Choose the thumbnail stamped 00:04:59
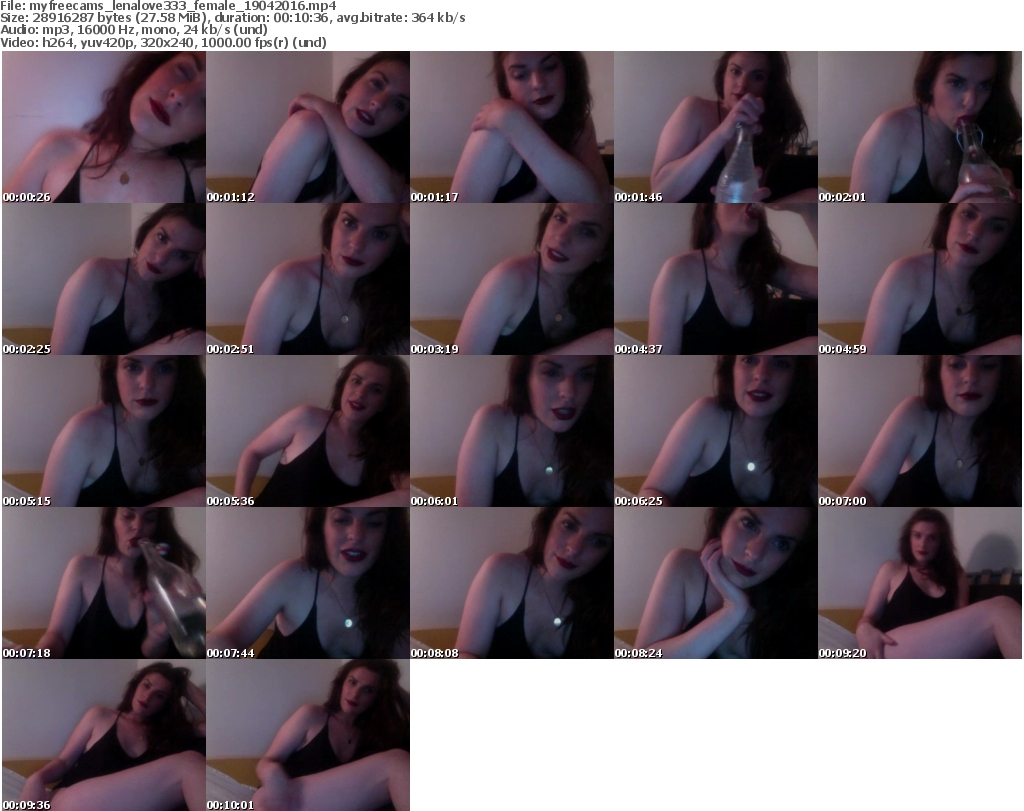Image resolution: width=1024 pixels, height=811 pixels. pyautogui.click(x=920, y=279)
